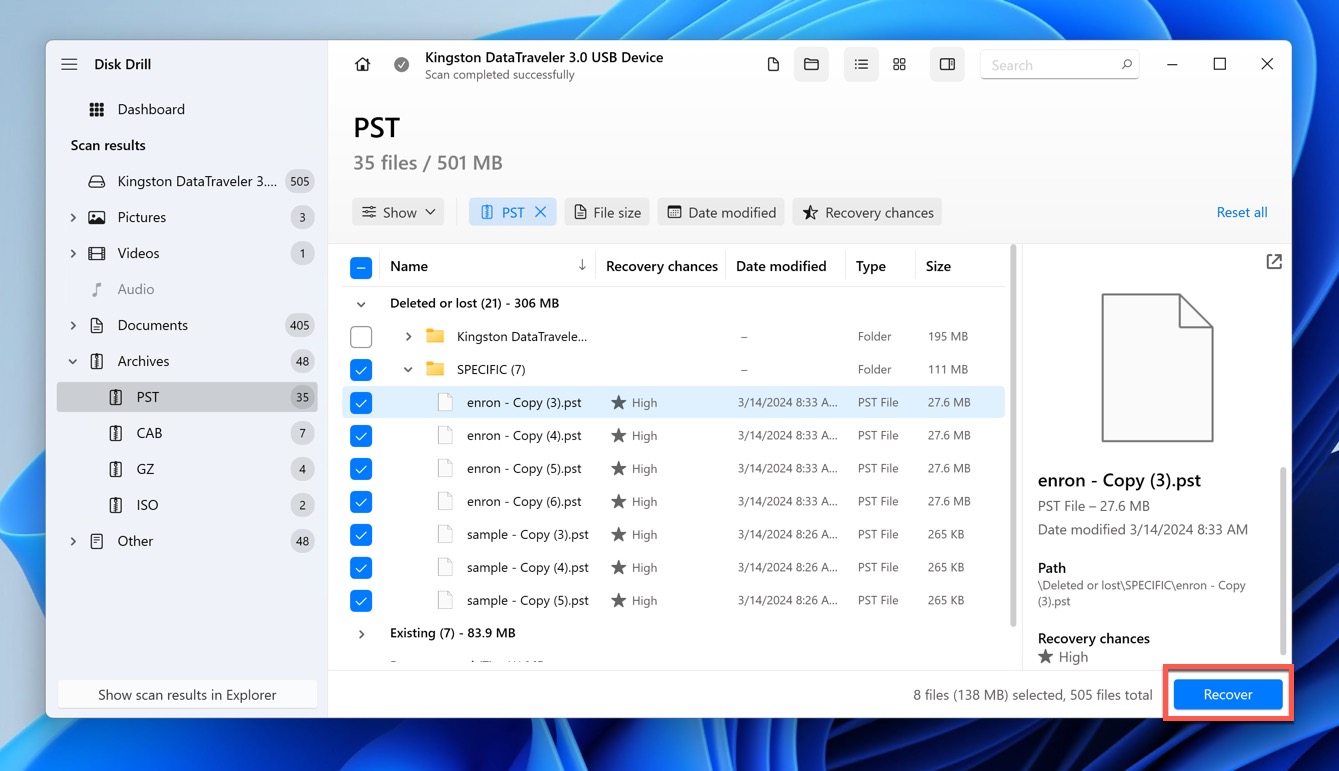Image resolution: width=1339 pixels, height=771 pixels.
Task: Click the sort arrow in the Name column
Action: pos(582,266)
